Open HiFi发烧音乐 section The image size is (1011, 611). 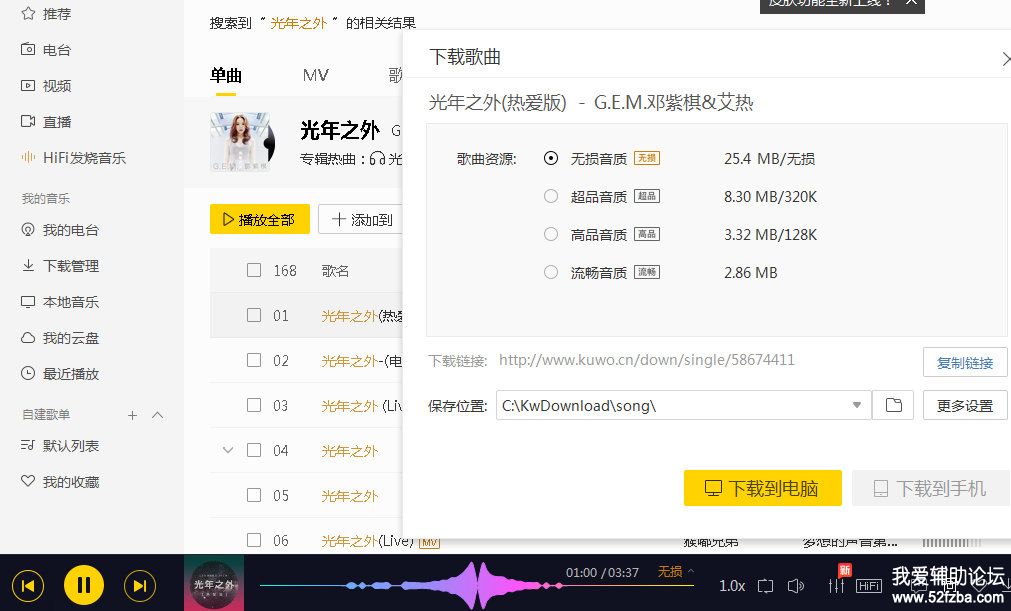tap(74, 158)
